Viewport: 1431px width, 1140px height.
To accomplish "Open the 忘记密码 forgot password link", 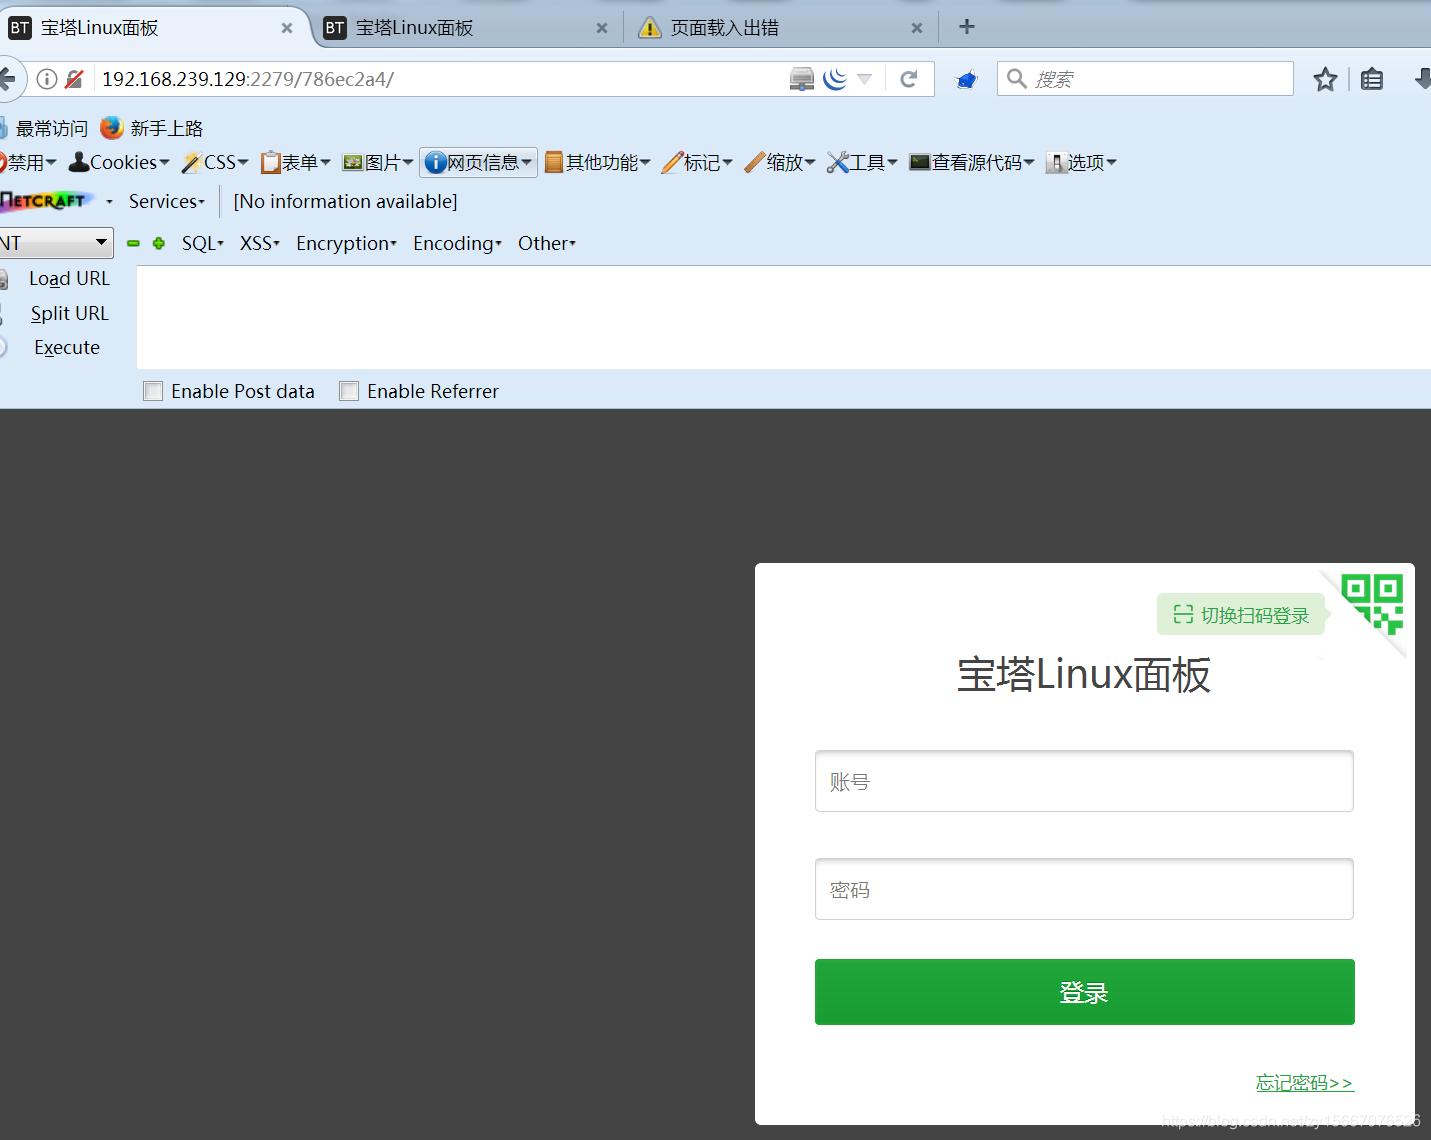I will pos(1304,1082).
